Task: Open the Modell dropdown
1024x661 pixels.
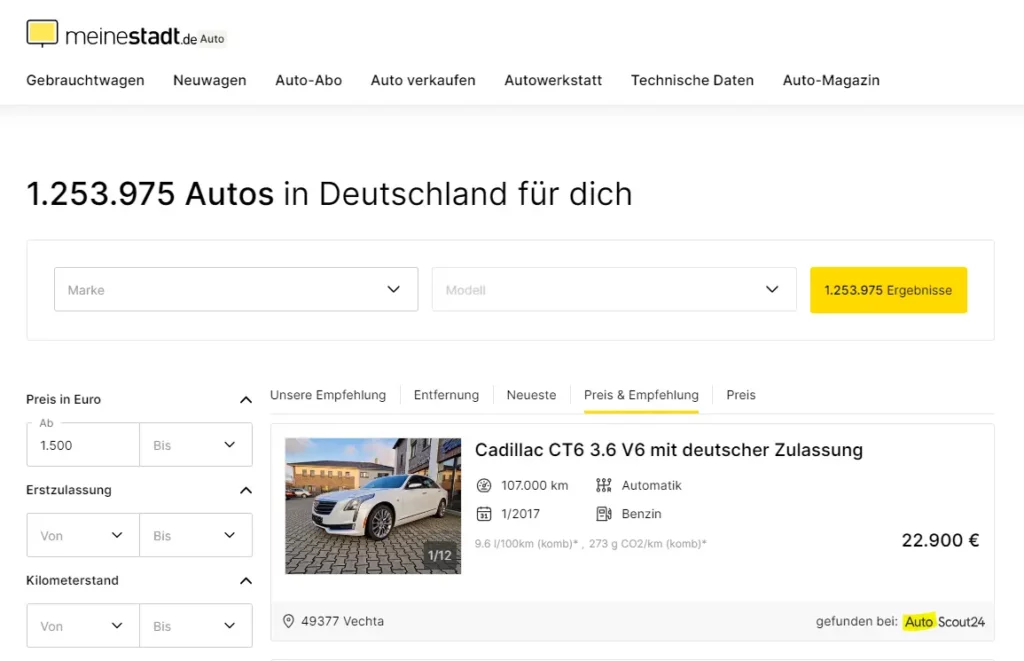Action: point(614,289)
